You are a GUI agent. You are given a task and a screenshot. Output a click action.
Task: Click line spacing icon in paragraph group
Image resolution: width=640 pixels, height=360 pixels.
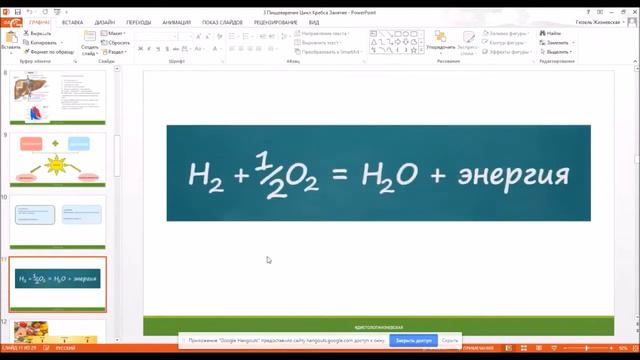click(285, 36)
